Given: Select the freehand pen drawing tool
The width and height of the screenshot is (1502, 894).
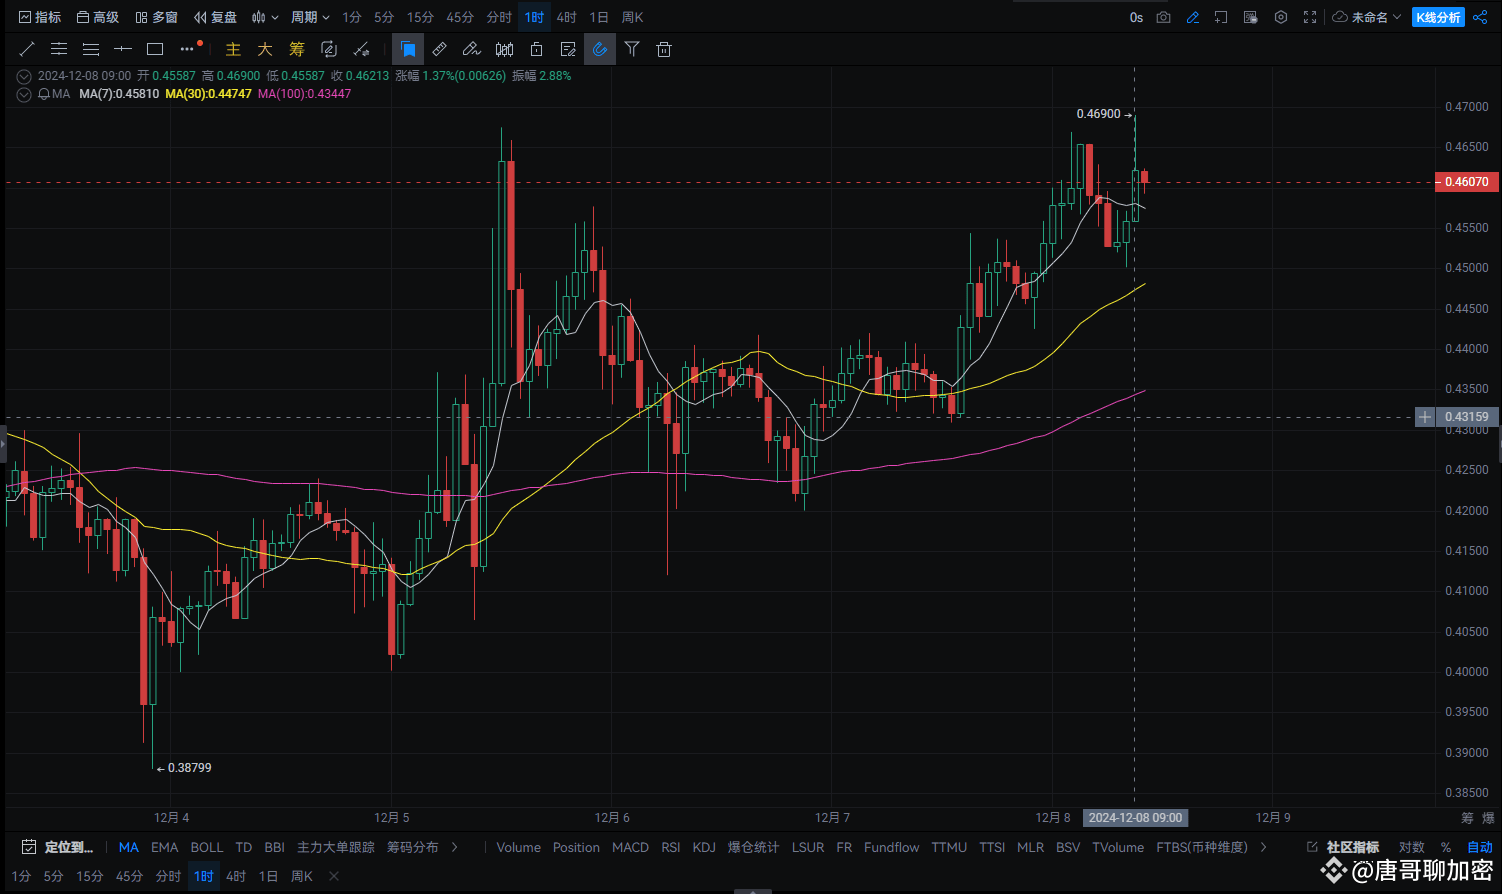Looking at the screenshot, I should point(472,49).
